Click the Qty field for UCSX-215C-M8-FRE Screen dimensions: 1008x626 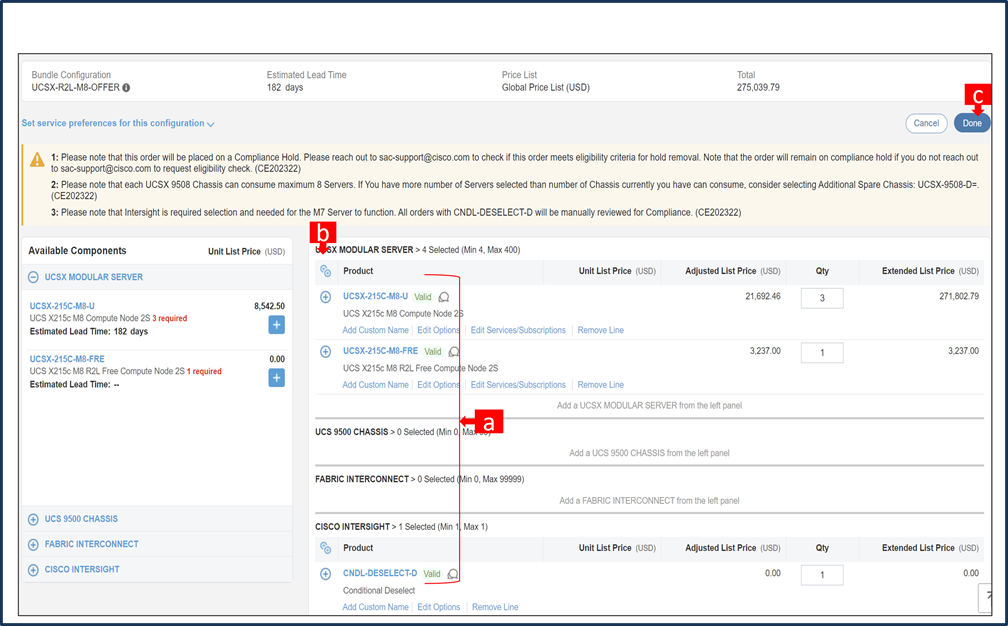click(x=822, y=353)
